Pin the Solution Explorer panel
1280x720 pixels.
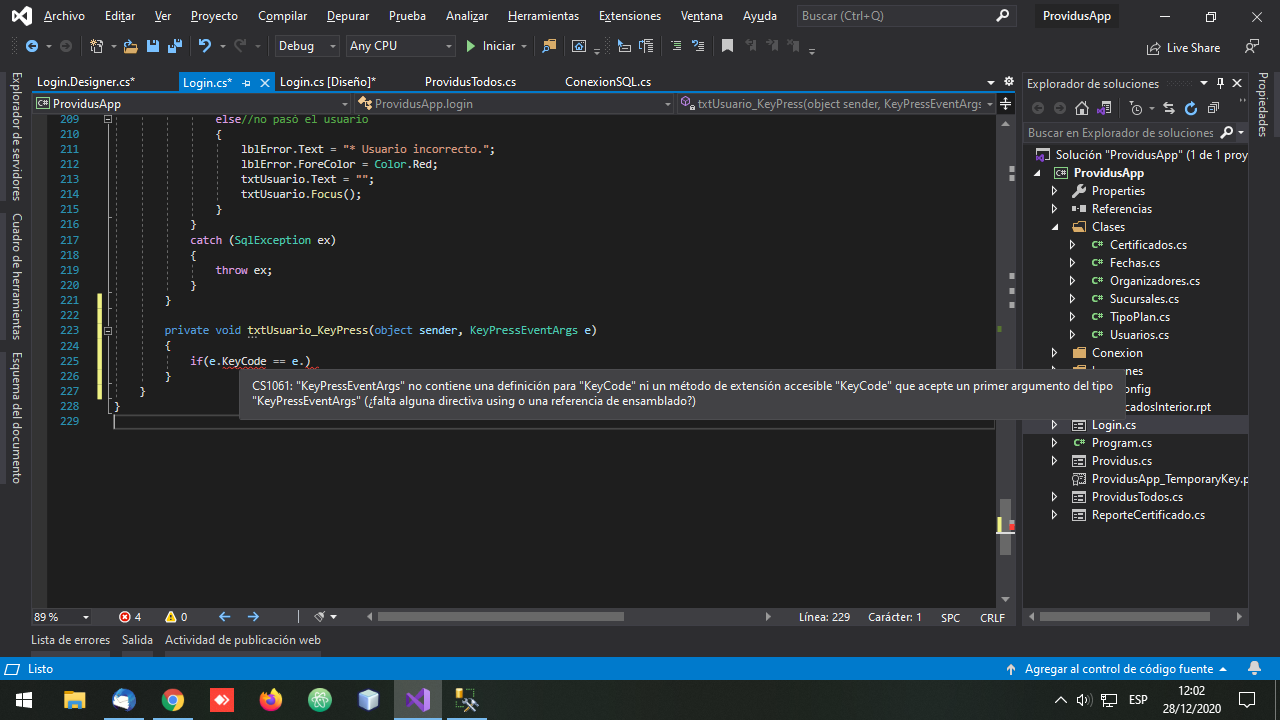point(1220,84)
